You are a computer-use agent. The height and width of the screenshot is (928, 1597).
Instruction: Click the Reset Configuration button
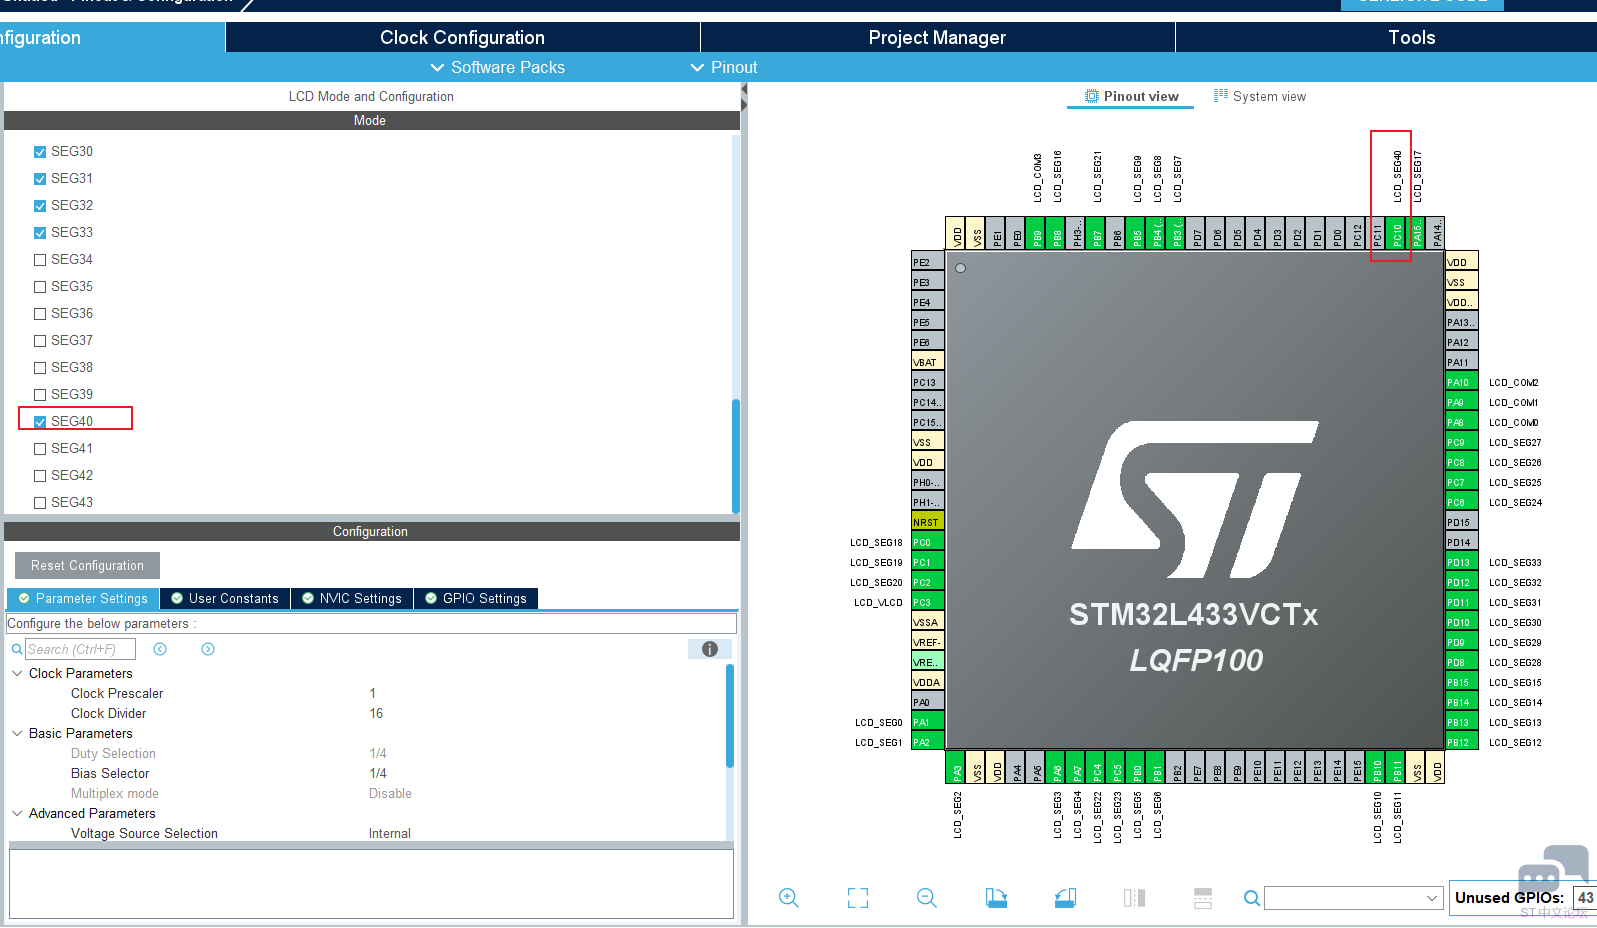click(87, 565)
